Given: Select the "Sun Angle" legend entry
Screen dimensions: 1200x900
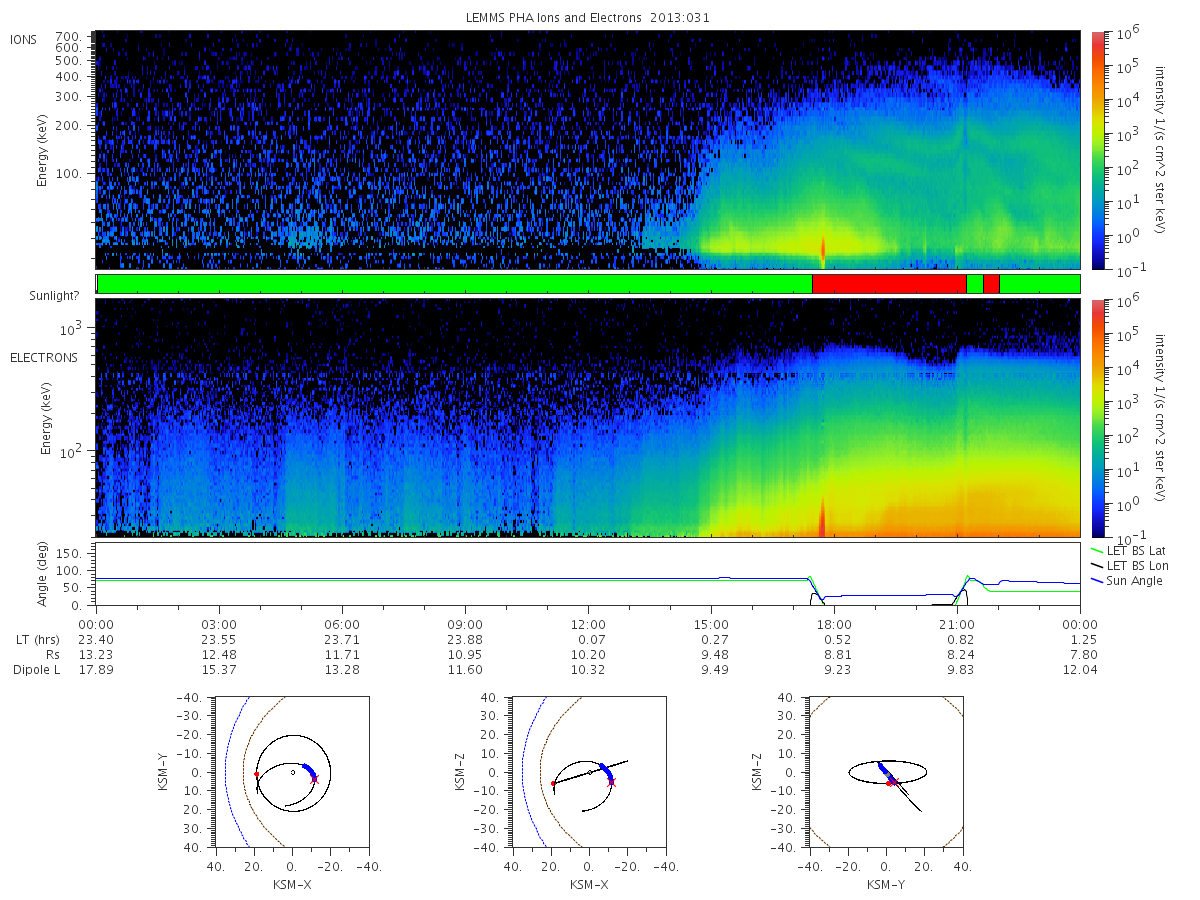Looking at the screenshot, I should pos(1128,581).
